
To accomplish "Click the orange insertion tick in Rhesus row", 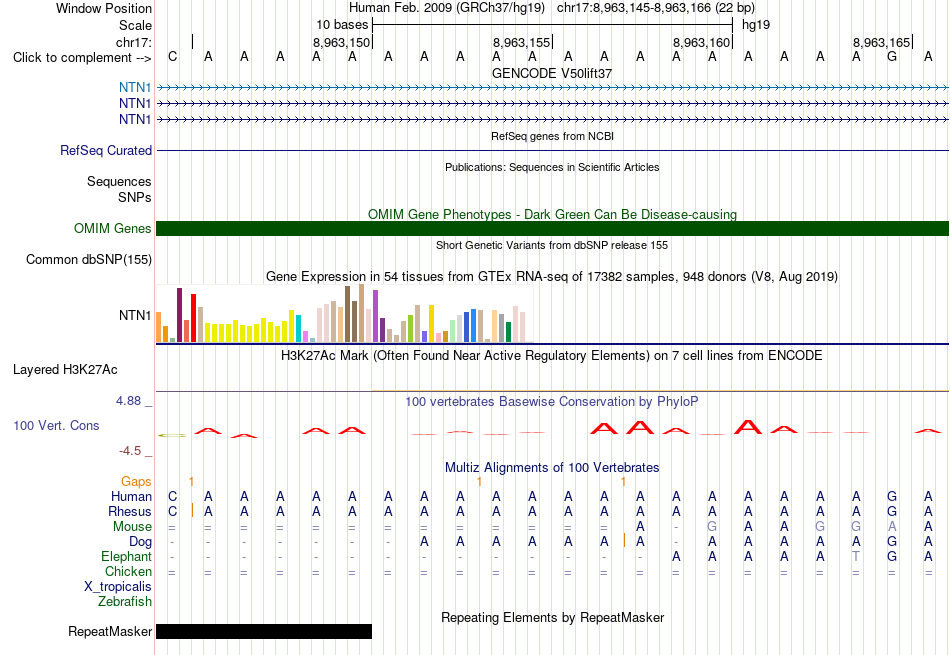I will pos(192,510).
